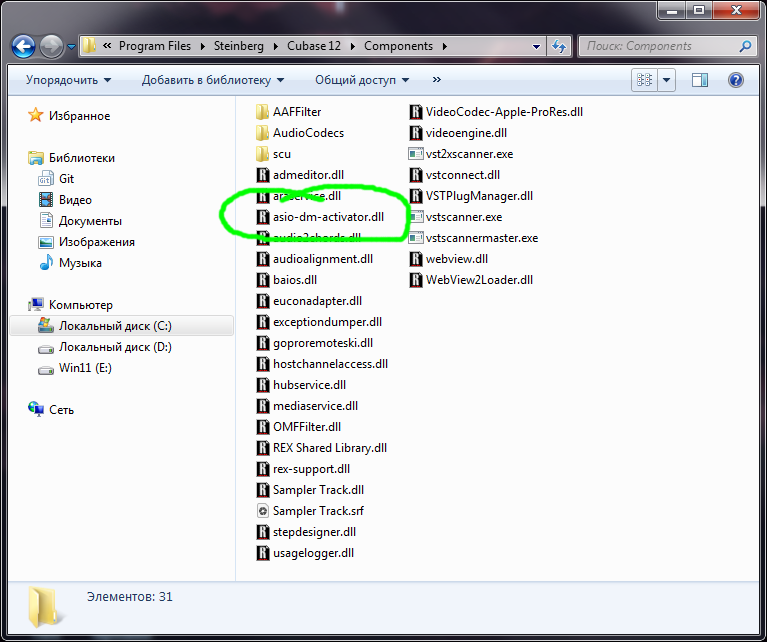Open the address bar history dropdown arrow

pyautogui.click(x=534, y=46)
